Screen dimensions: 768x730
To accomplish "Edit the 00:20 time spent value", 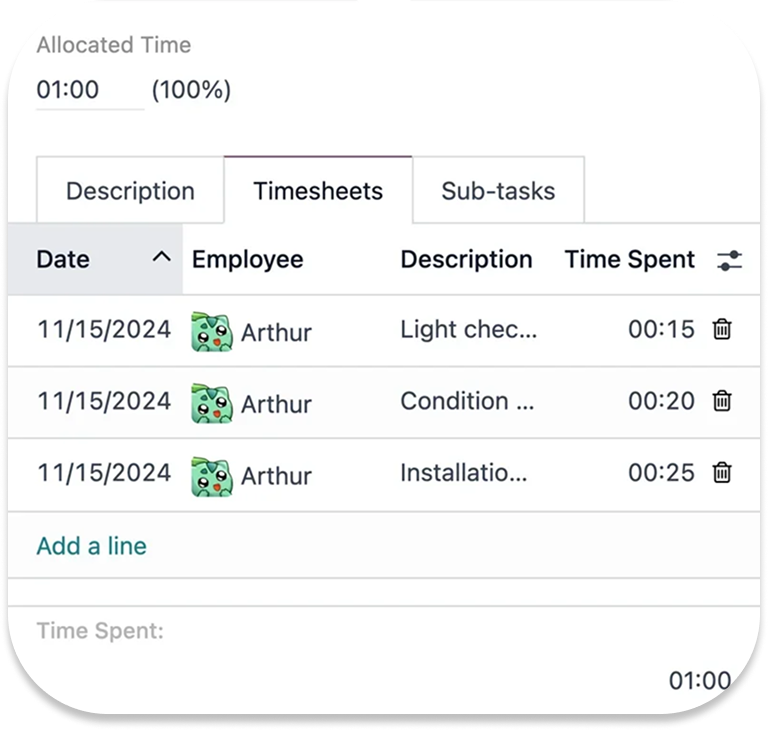I will (661, 401).
